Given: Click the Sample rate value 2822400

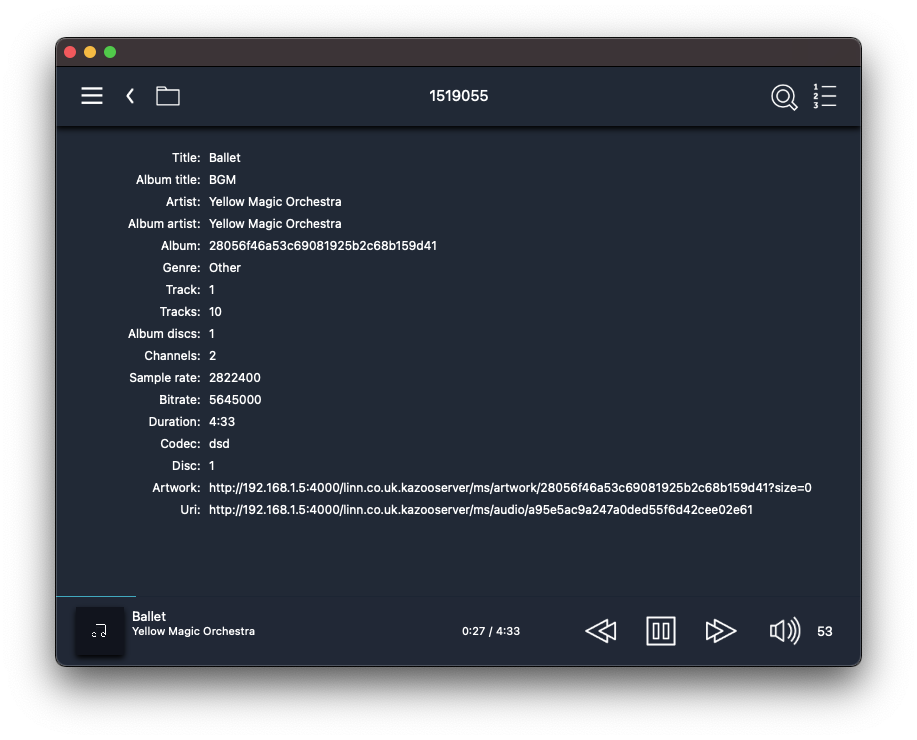Looking at the screenshot, I should coord(235,378).
